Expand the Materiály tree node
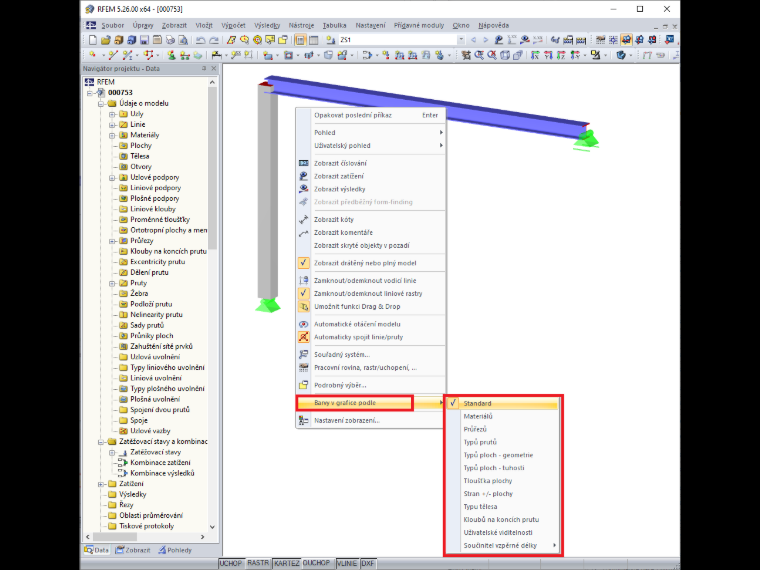Viewport: 760px width, 570px height. [112, 135]
